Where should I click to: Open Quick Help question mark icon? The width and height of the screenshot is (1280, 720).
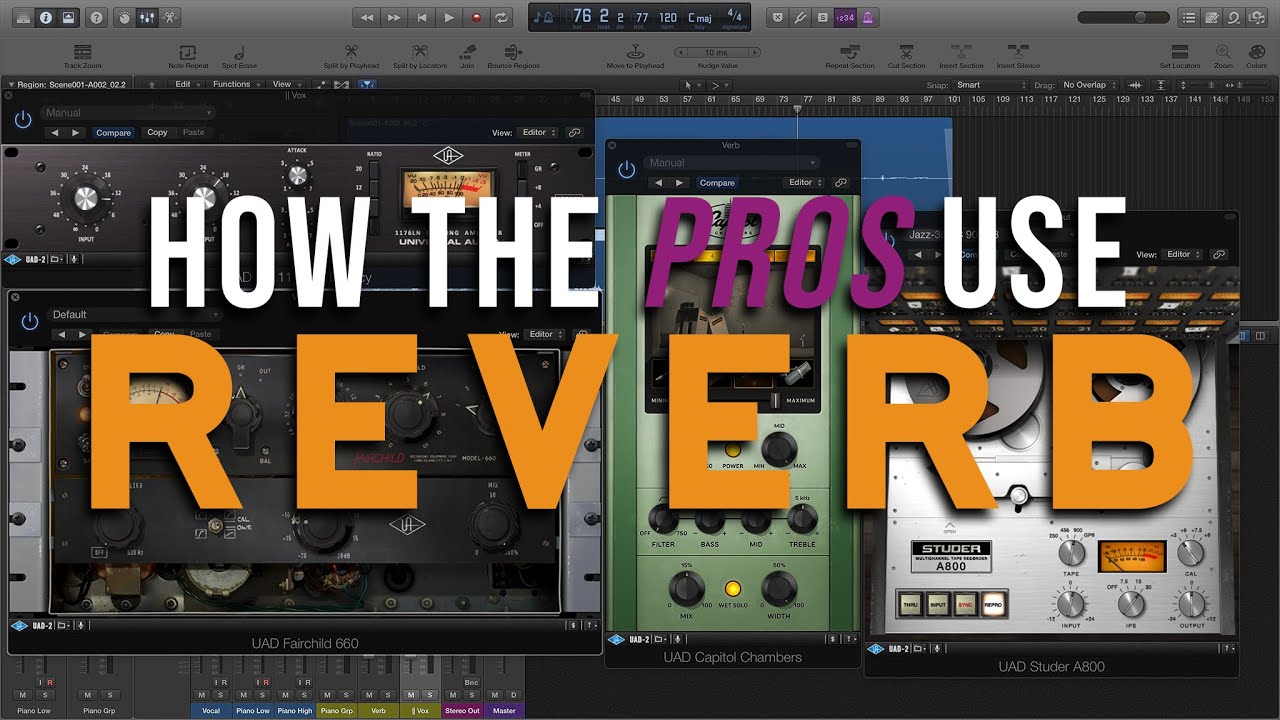click(96, 17)
